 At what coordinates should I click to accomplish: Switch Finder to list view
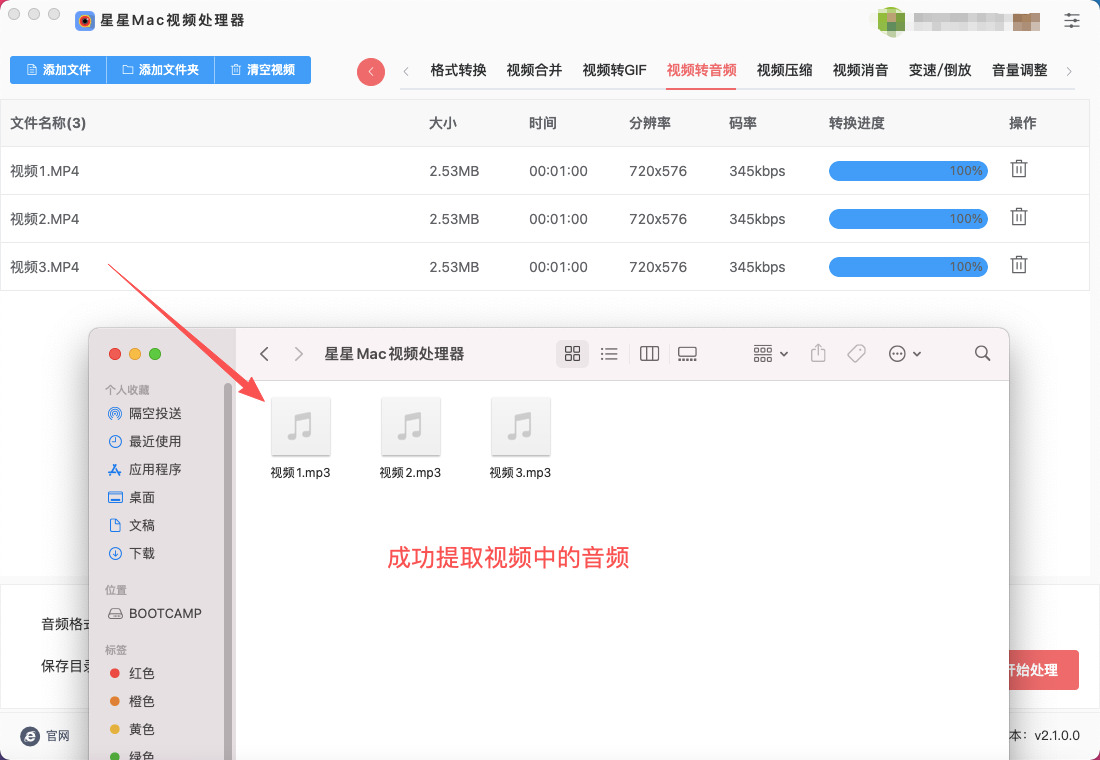[x=609, y=353]
